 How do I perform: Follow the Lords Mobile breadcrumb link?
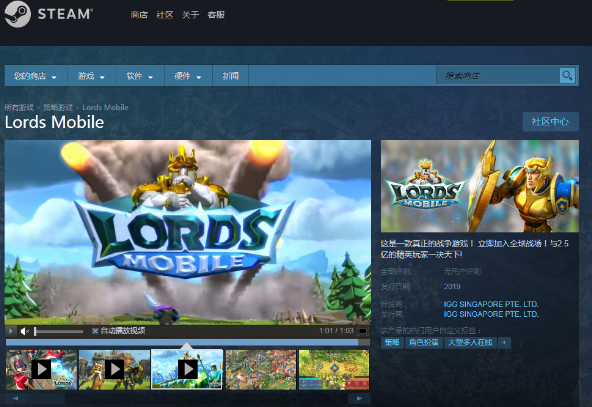pyautogui.click(x=105, y=108)
